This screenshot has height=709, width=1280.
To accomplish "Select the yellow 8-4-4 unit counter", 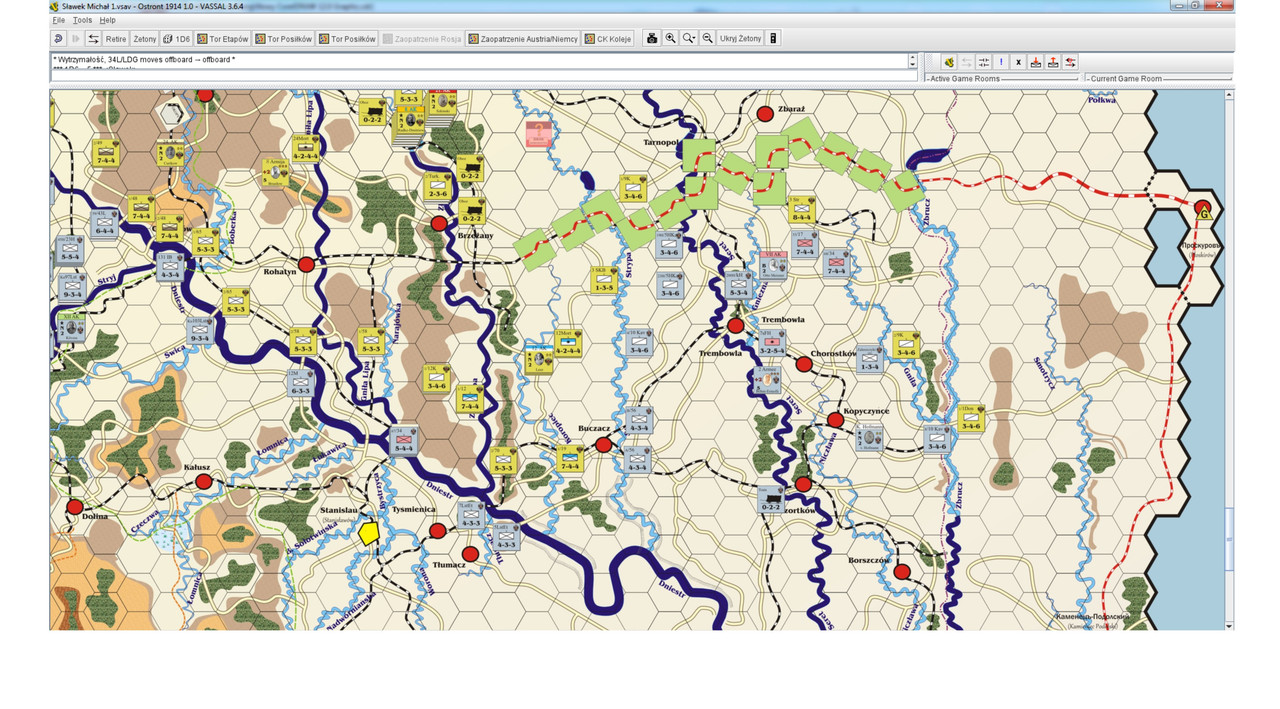I will [802, 209].
